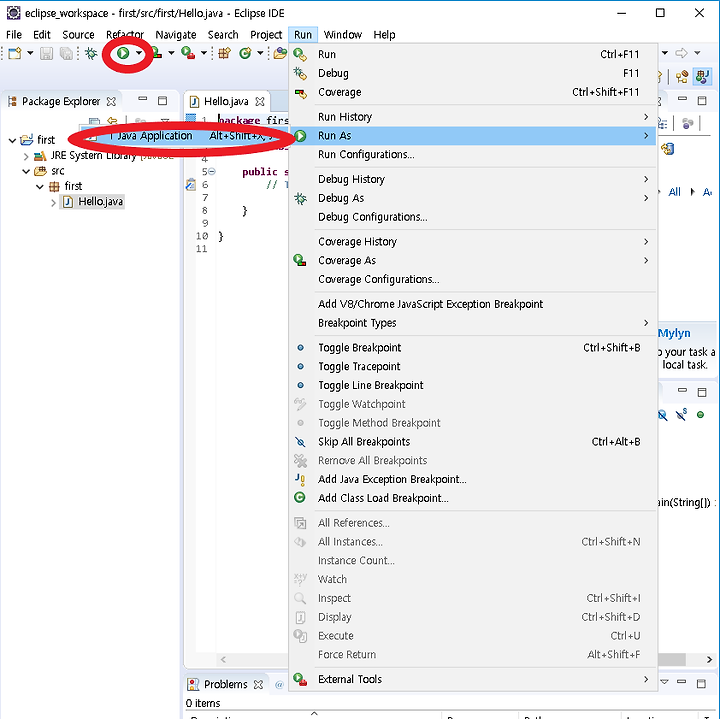Screen dimensions: 720x719
Task: Click the New Java Class toolbar icon
Action: [x=245, y=53]
